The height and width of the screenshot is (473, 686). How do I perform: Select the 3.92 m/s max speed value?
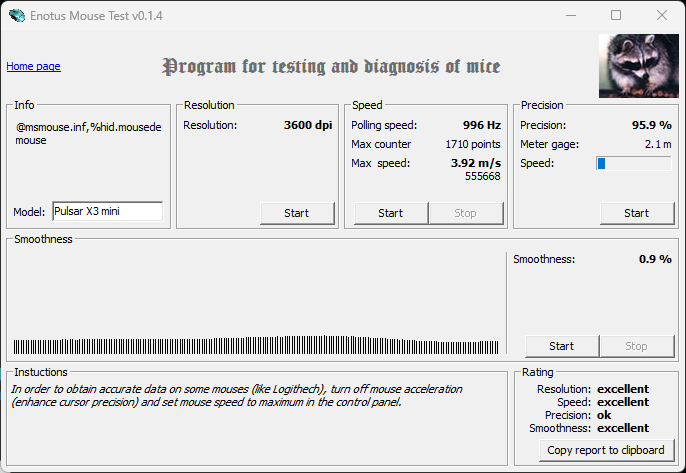pyautogui.click(x=476, y=163)
